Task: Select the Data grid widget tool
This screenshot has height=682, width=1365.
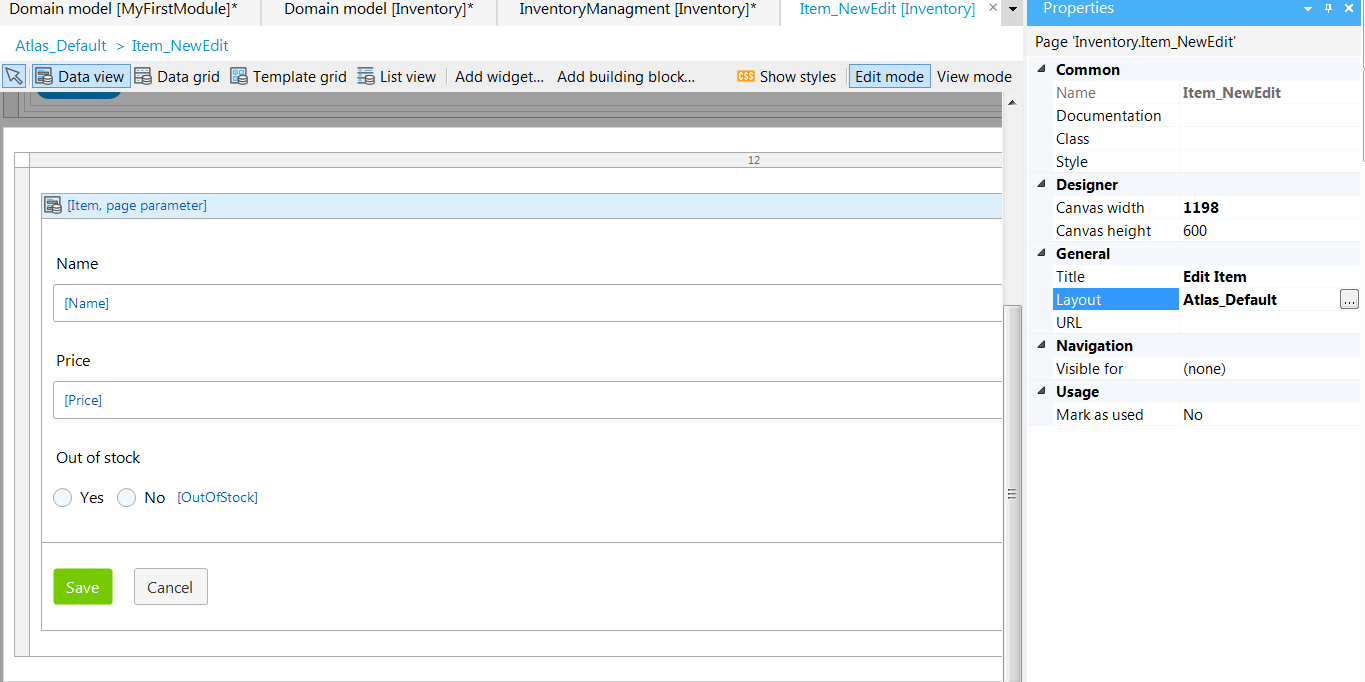Action: click(177, 75)
